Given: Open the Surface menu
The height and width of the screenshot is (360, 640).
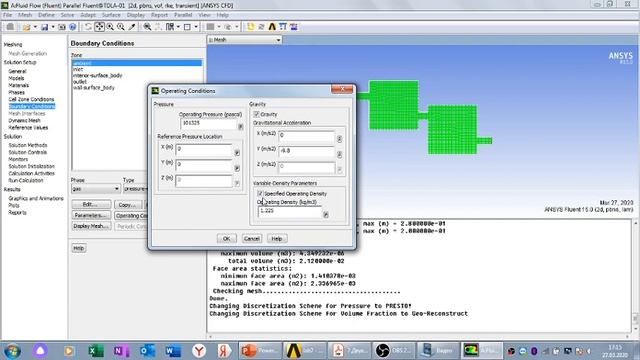Looking at the screenshot, I should point(111,15).
